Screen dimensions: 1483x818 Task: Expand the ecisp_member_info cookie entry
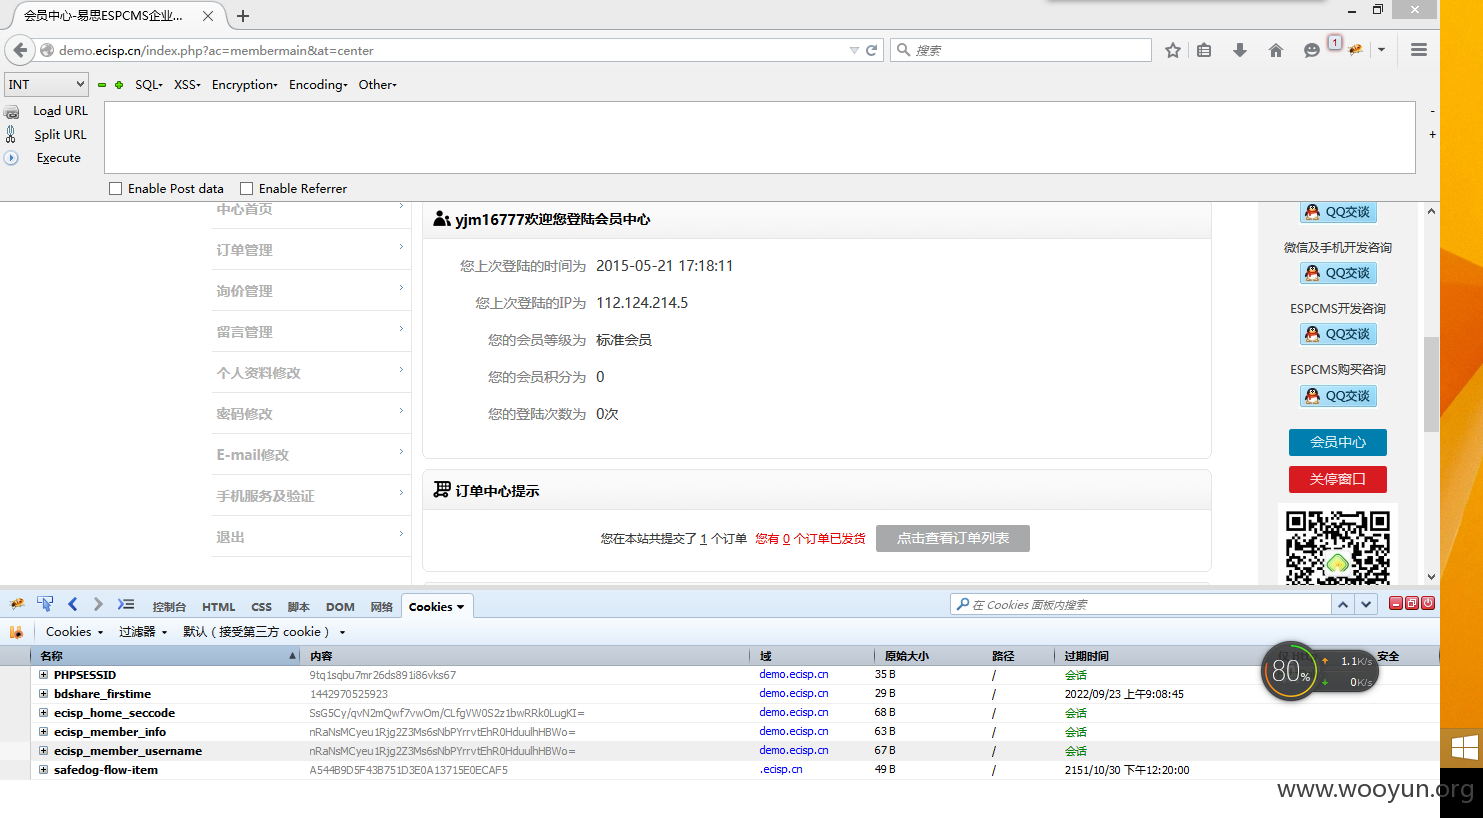click(43, 732)
